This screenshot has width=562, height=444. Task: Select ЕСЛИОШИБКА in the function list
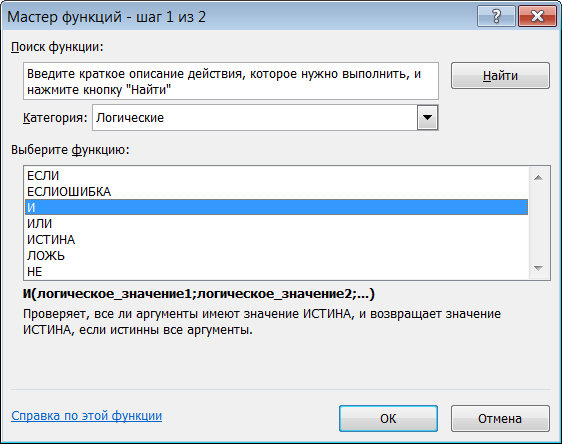click(276, 192)
